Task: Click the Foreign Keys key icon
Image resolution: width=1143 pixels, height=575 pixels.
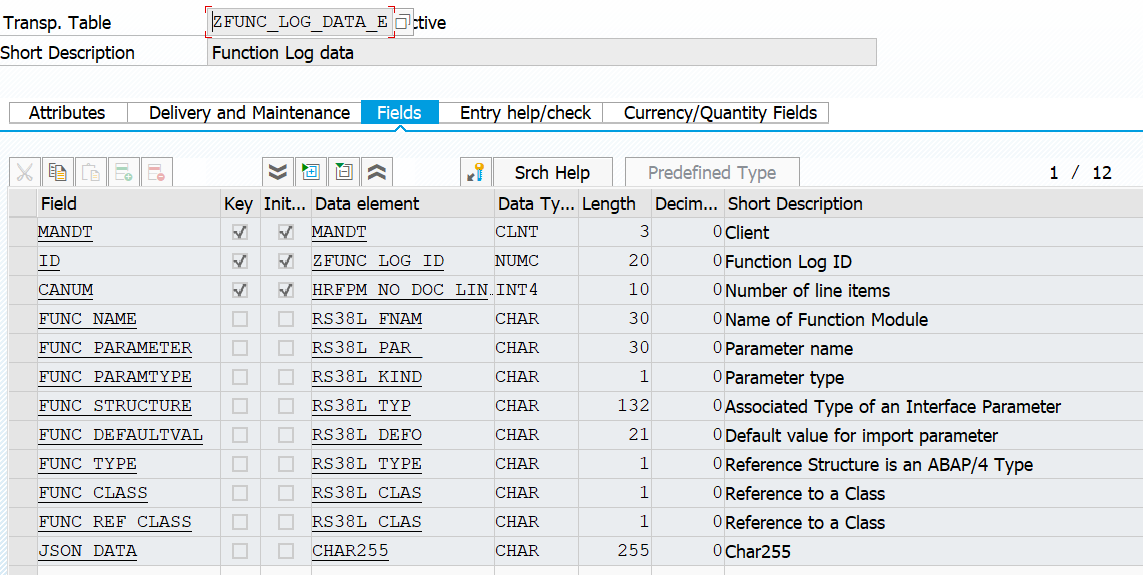Action: pos(476,173)
